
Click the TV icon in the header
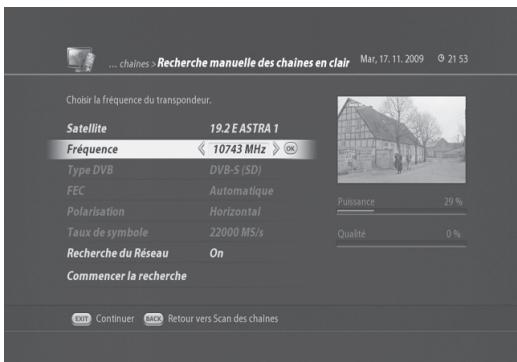tap(81, 59)
